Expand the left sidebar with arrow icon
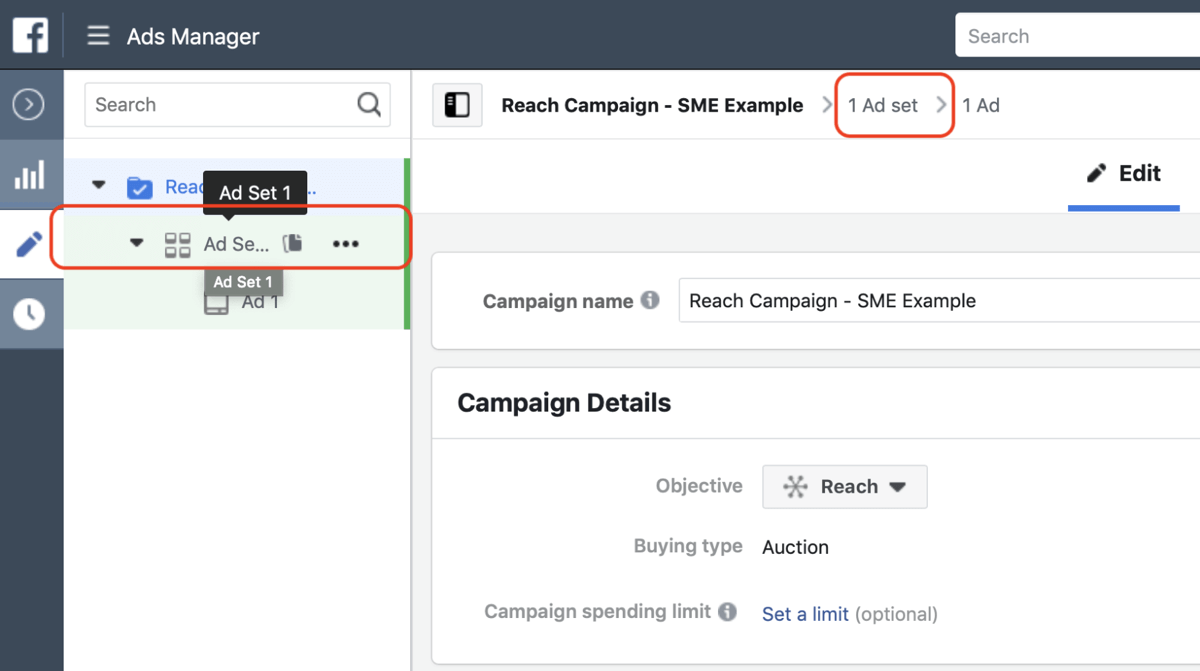The height and width of the screenshot is (671, 1200). (x=29, y=104)
